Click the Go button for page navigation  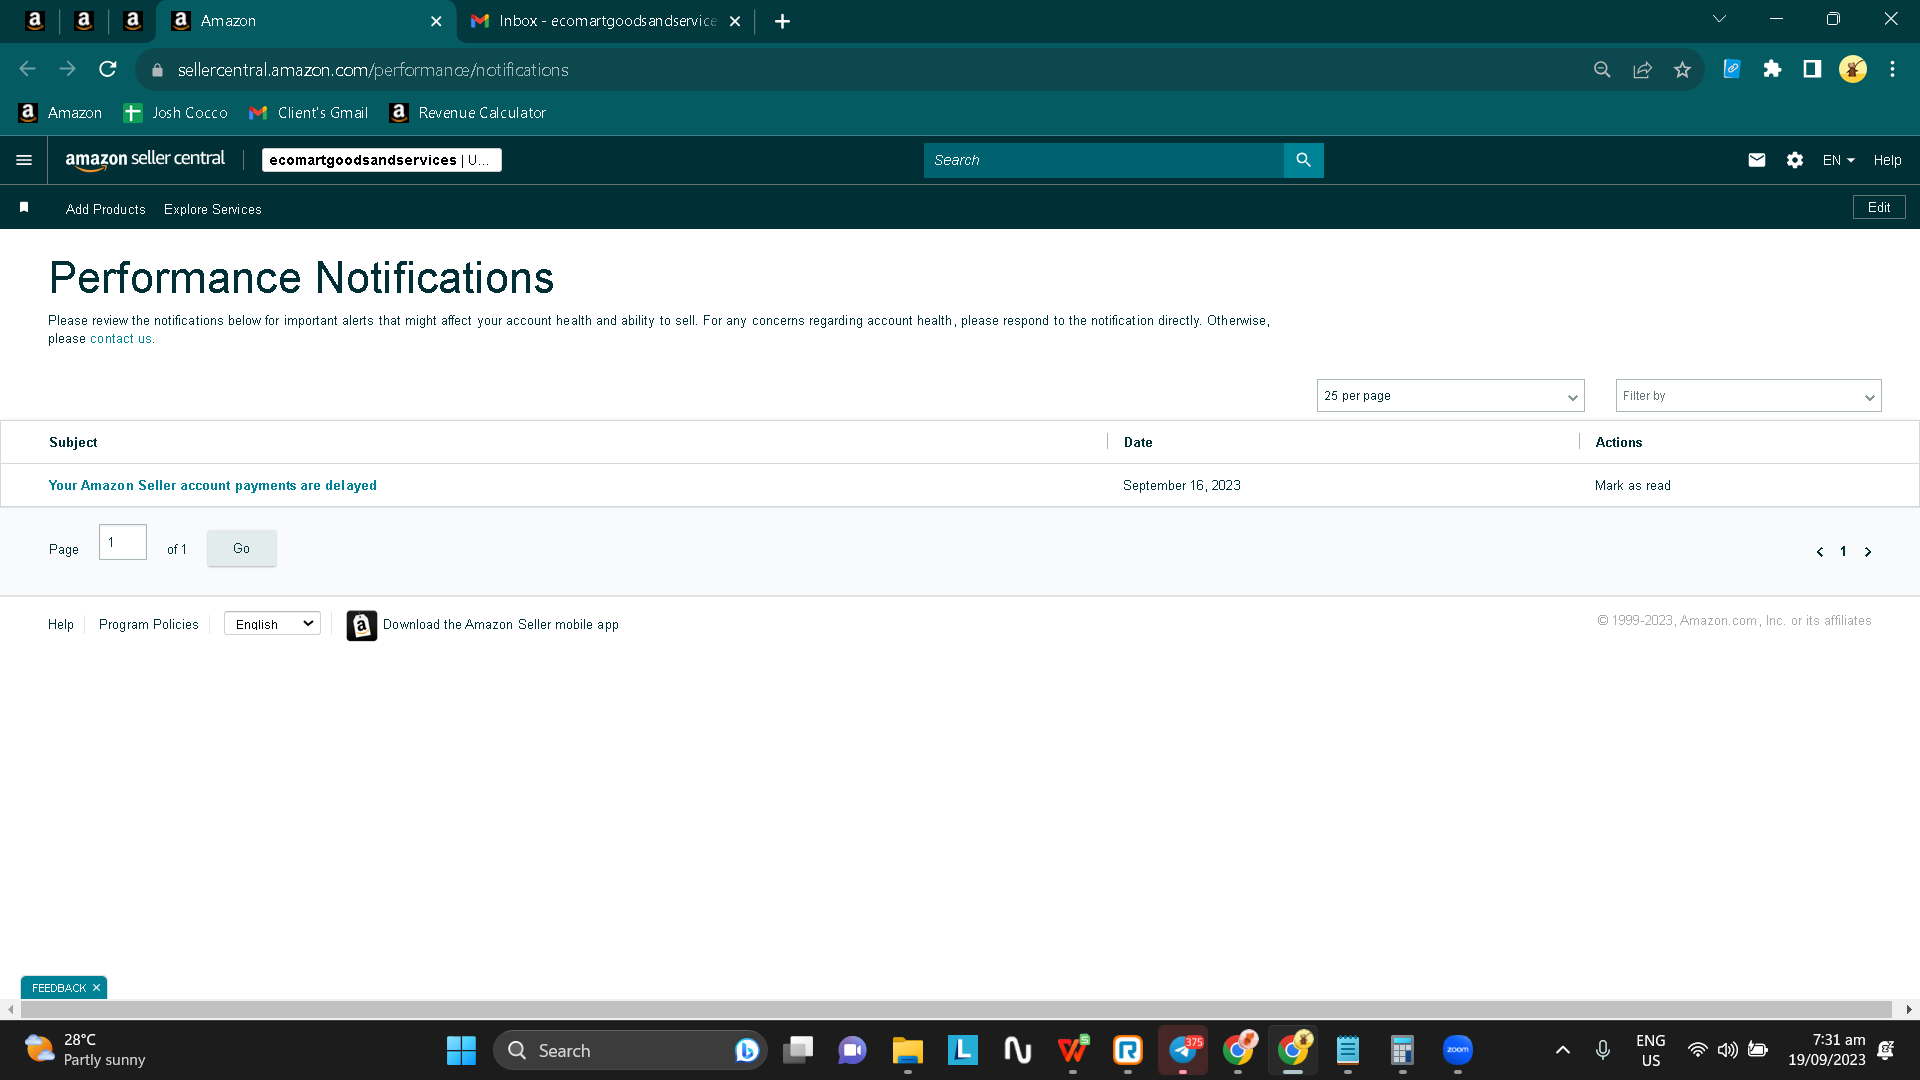coord(242,549)
